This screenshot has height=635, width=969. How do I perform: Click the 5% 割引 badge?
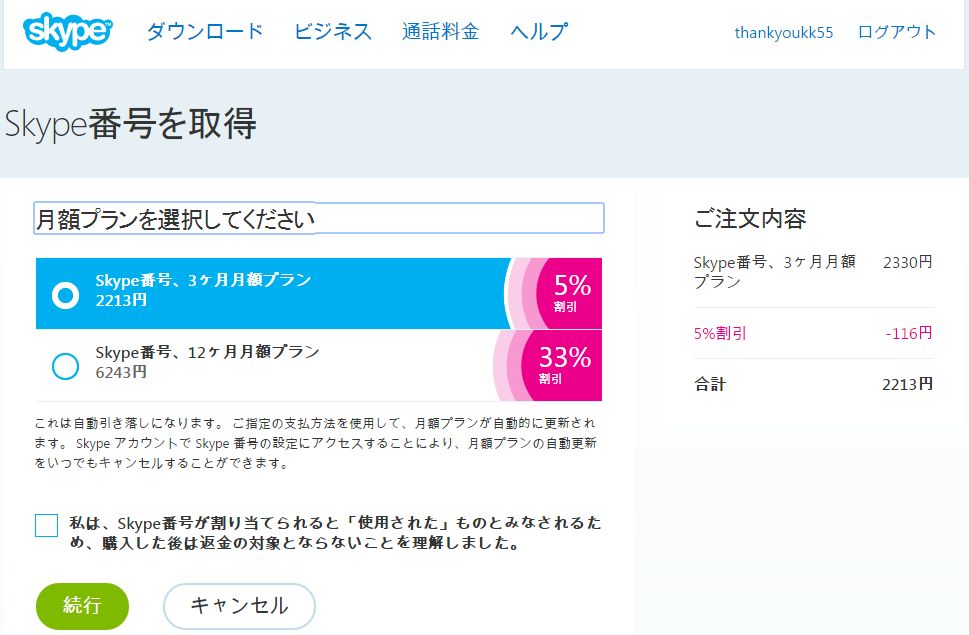(x=554, y=293)
